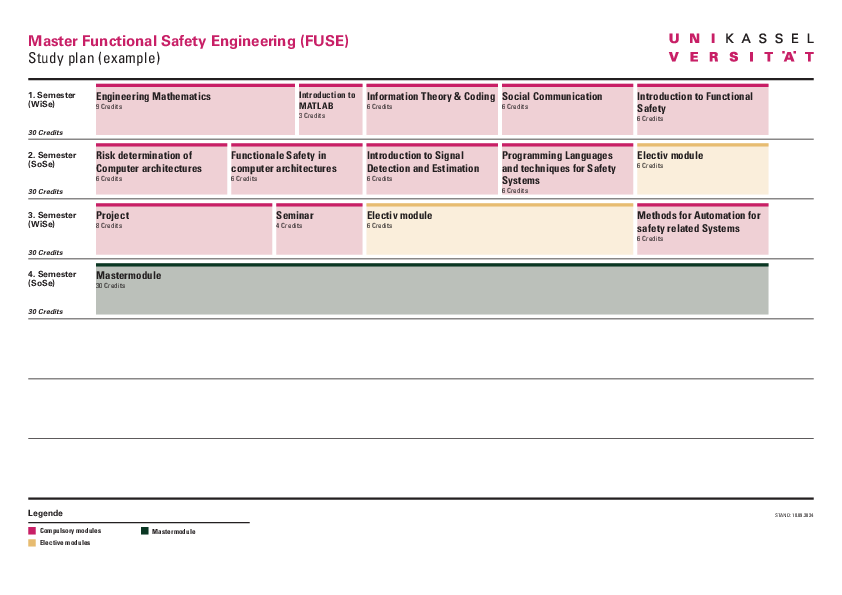Click the pink Compulsory modules legend square
842x595 pixels.
[32, 531]
